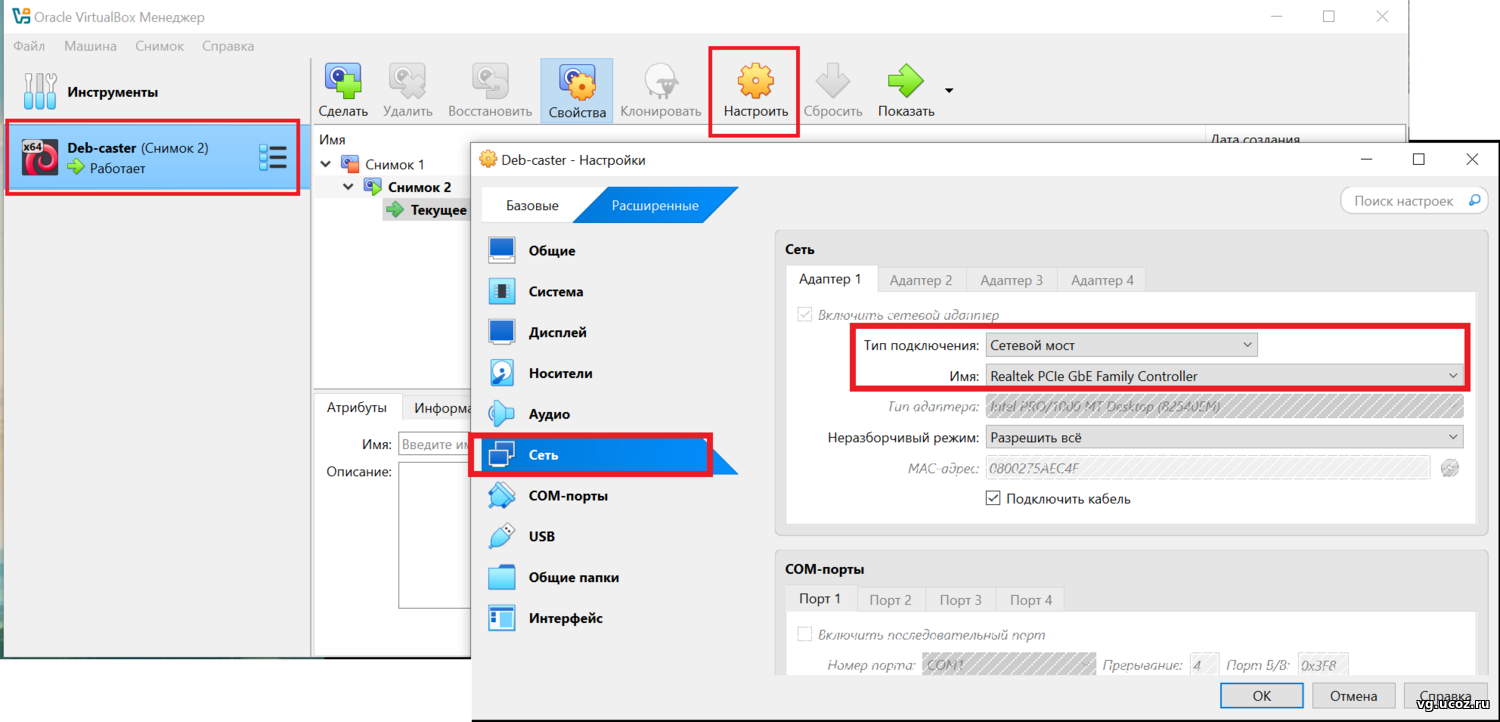Open the Машина menu
The image size is (1500, 722).
click(x=90, y=46)
